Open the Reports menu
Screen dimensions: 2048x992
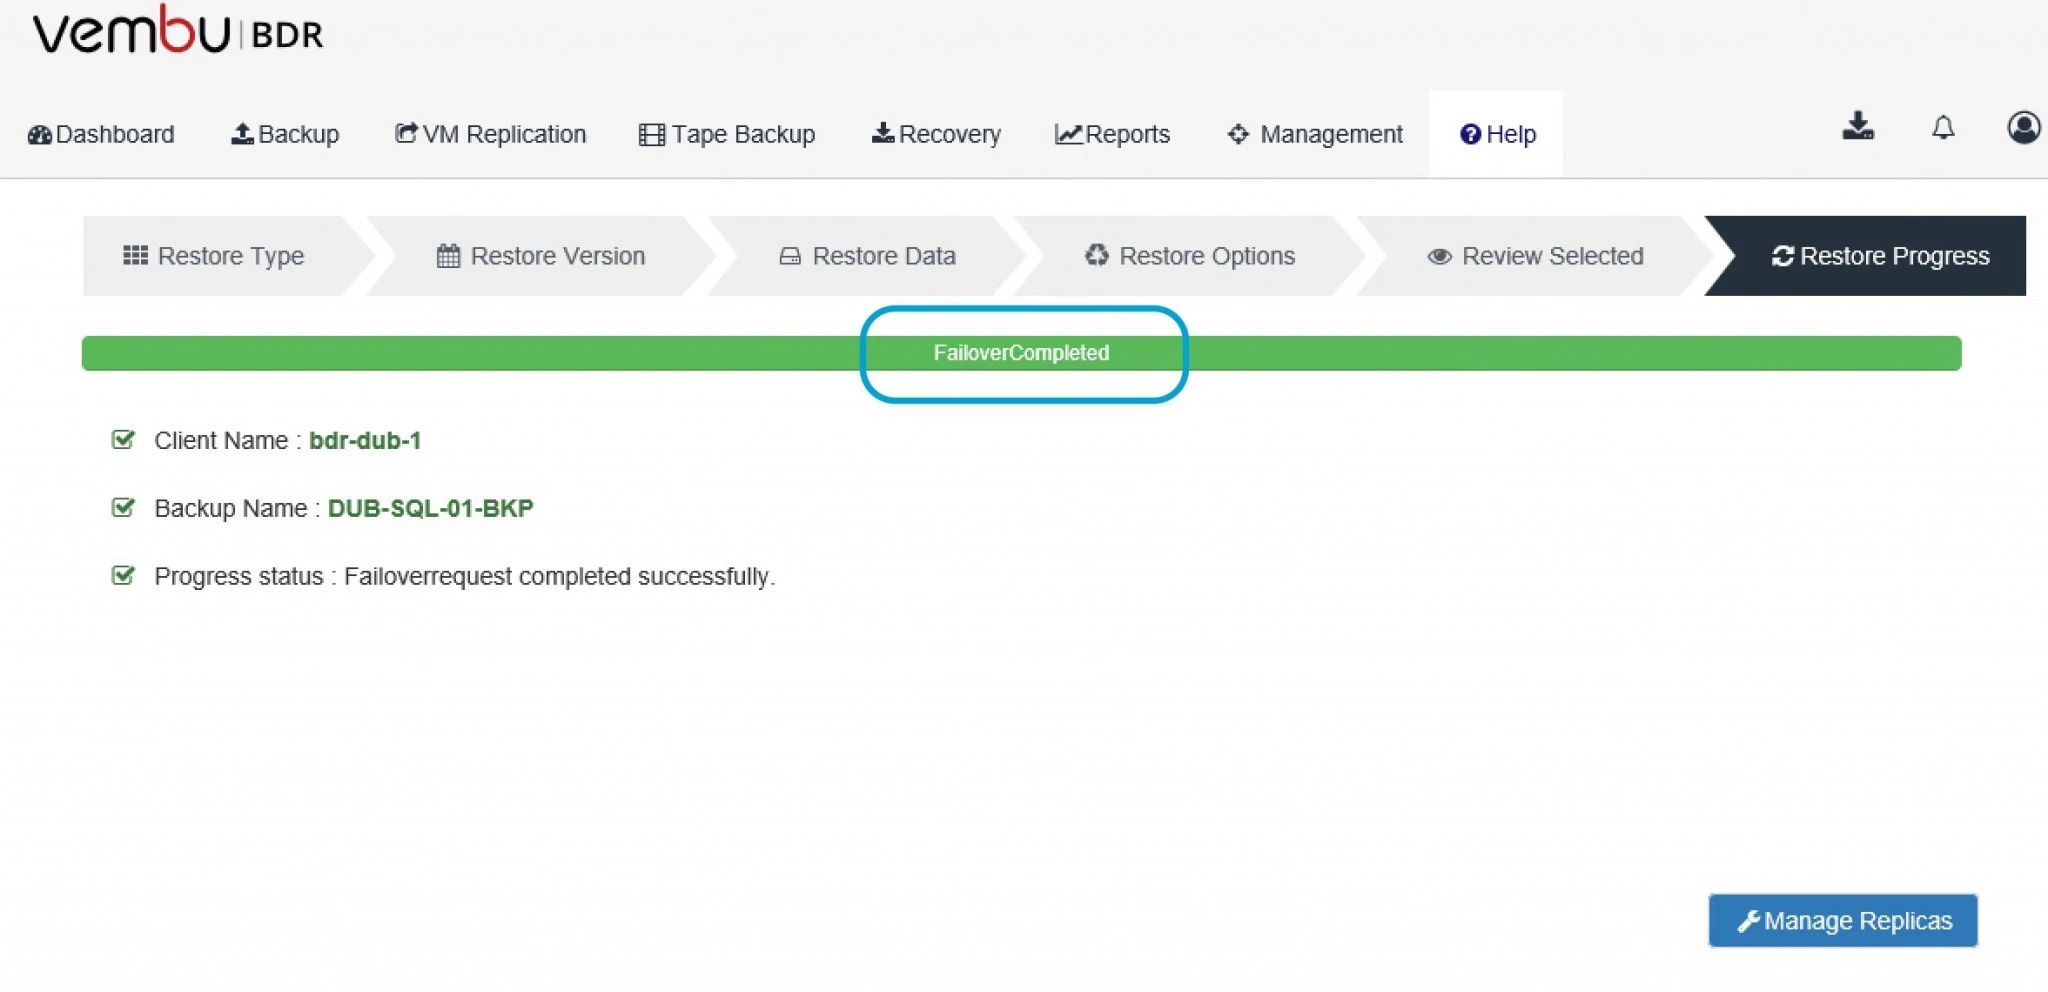1112,134
